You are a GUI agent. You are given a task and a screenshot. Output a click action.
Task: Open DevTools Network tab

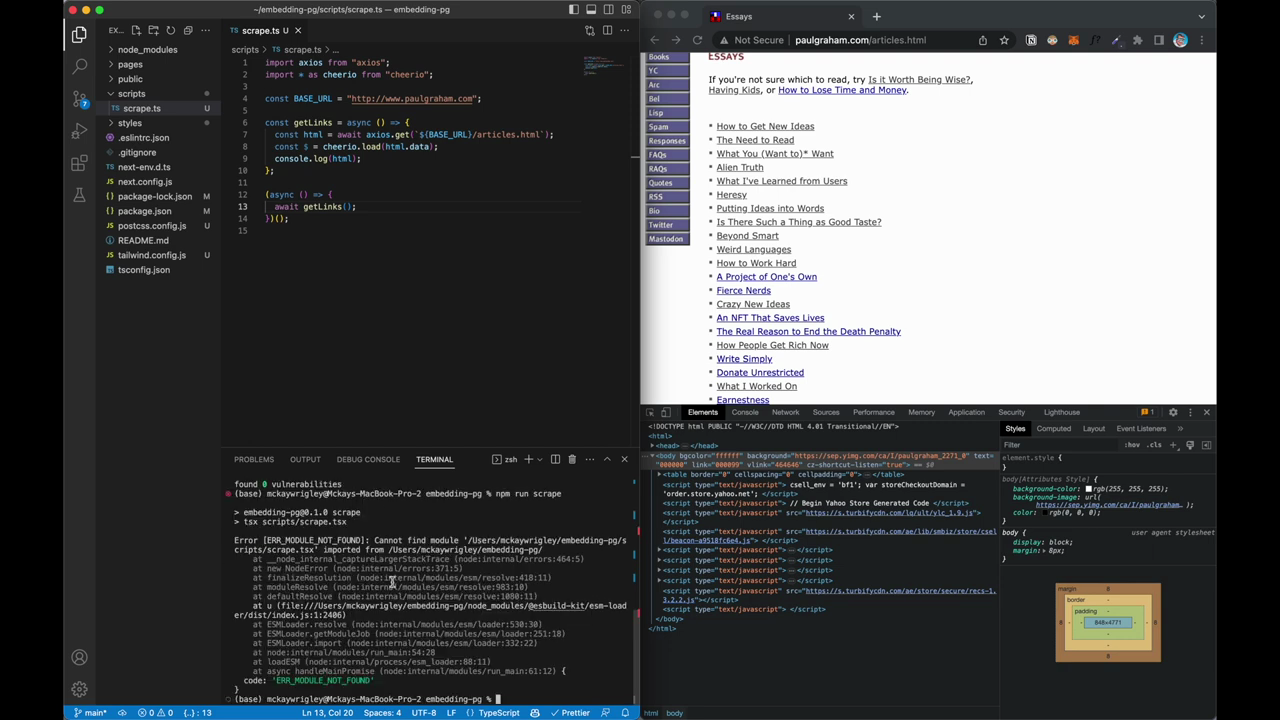tap(785, 412)
